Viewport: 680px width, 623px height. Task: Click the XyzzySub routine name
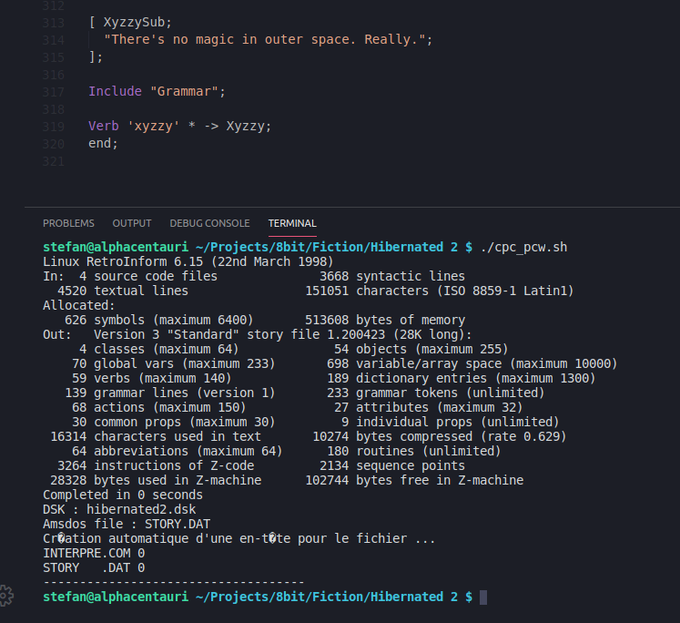(x=134, y=22)
